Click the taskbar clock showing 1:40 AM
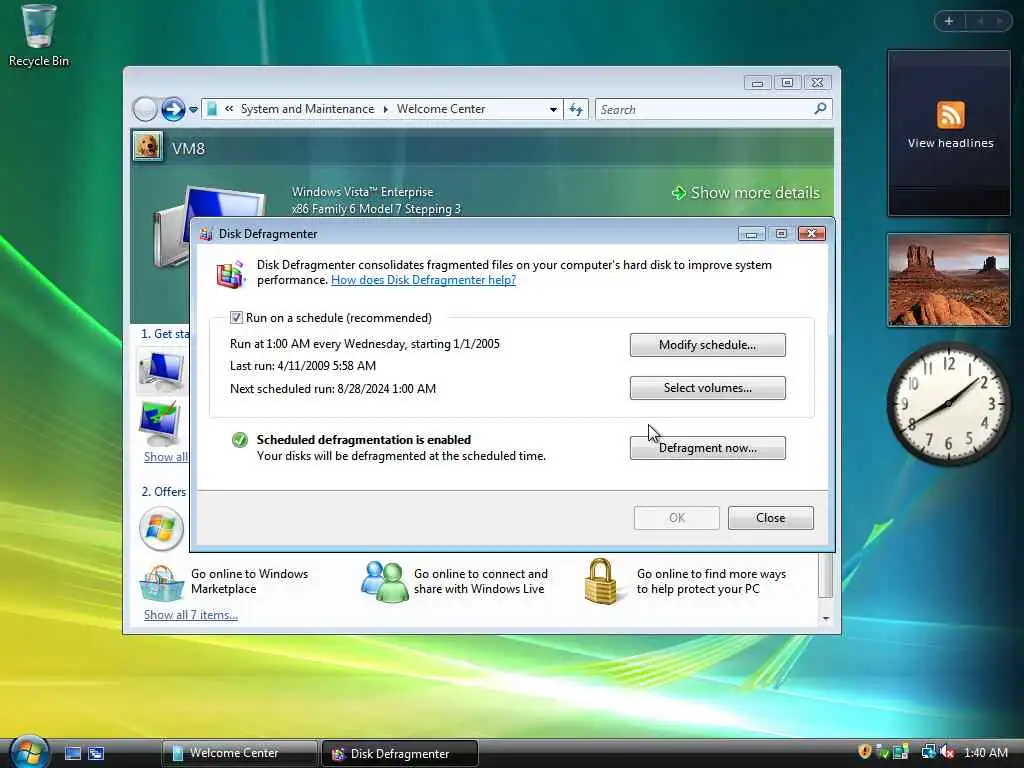Screen dimensions: 1024x768 click(x=985, y=753)
